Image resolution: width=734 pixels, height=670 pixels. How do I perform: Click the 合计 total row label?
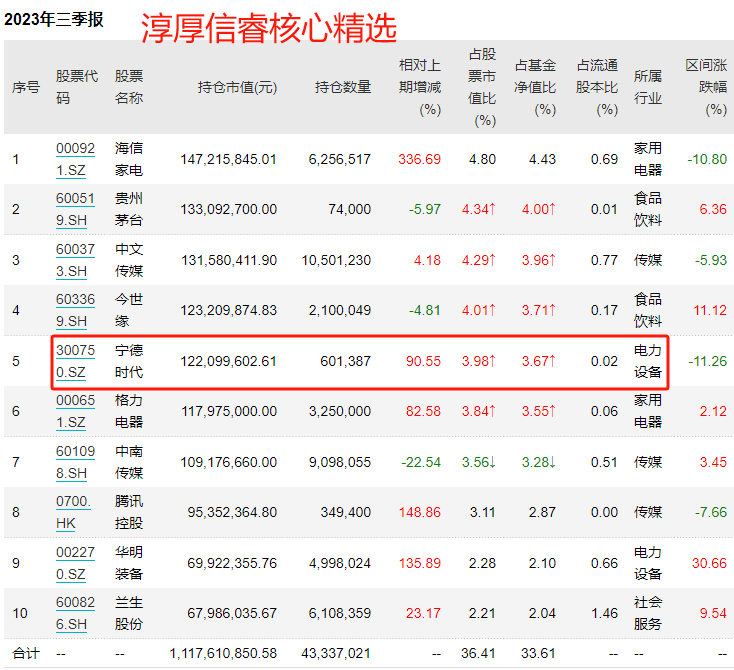[26, 653]
